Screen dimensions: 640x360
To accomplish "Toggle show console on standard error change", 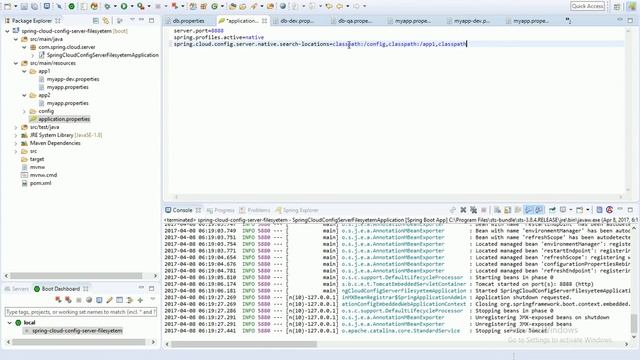I will [x=539, y=210].
